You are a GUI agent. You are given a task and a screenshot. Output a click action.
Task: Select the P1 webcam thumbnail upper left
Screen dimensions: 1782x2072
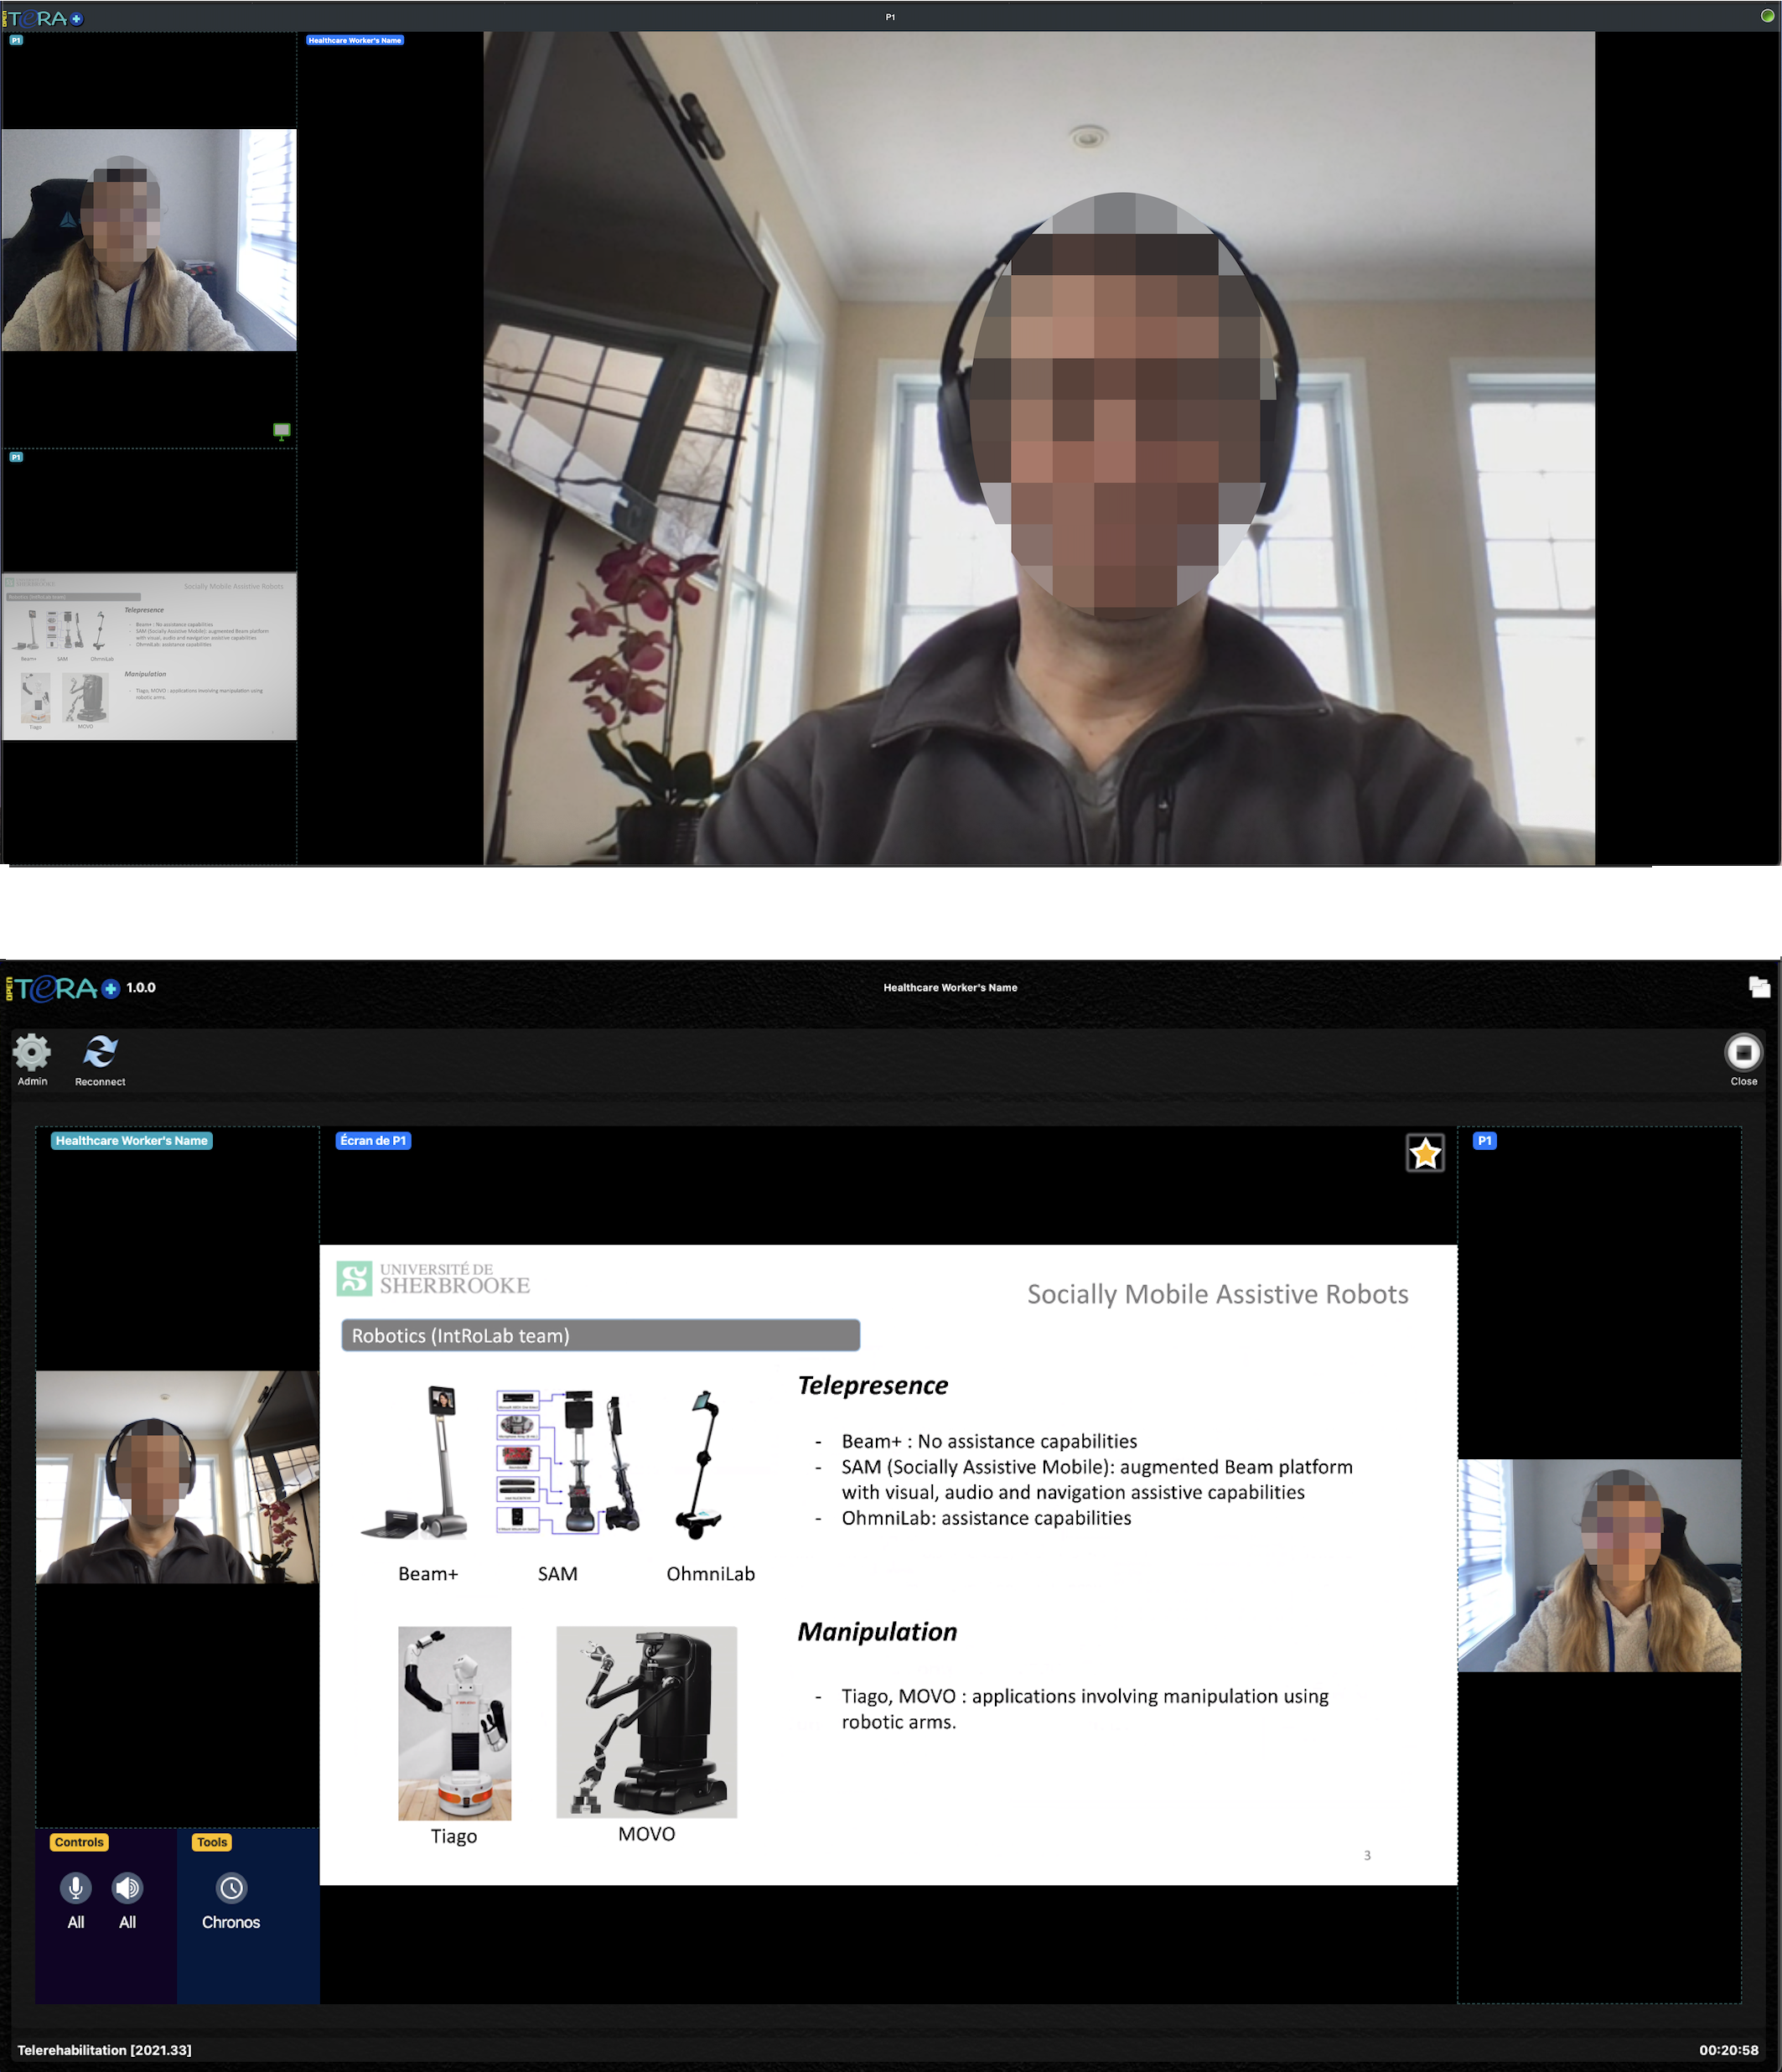pos(149,240)
